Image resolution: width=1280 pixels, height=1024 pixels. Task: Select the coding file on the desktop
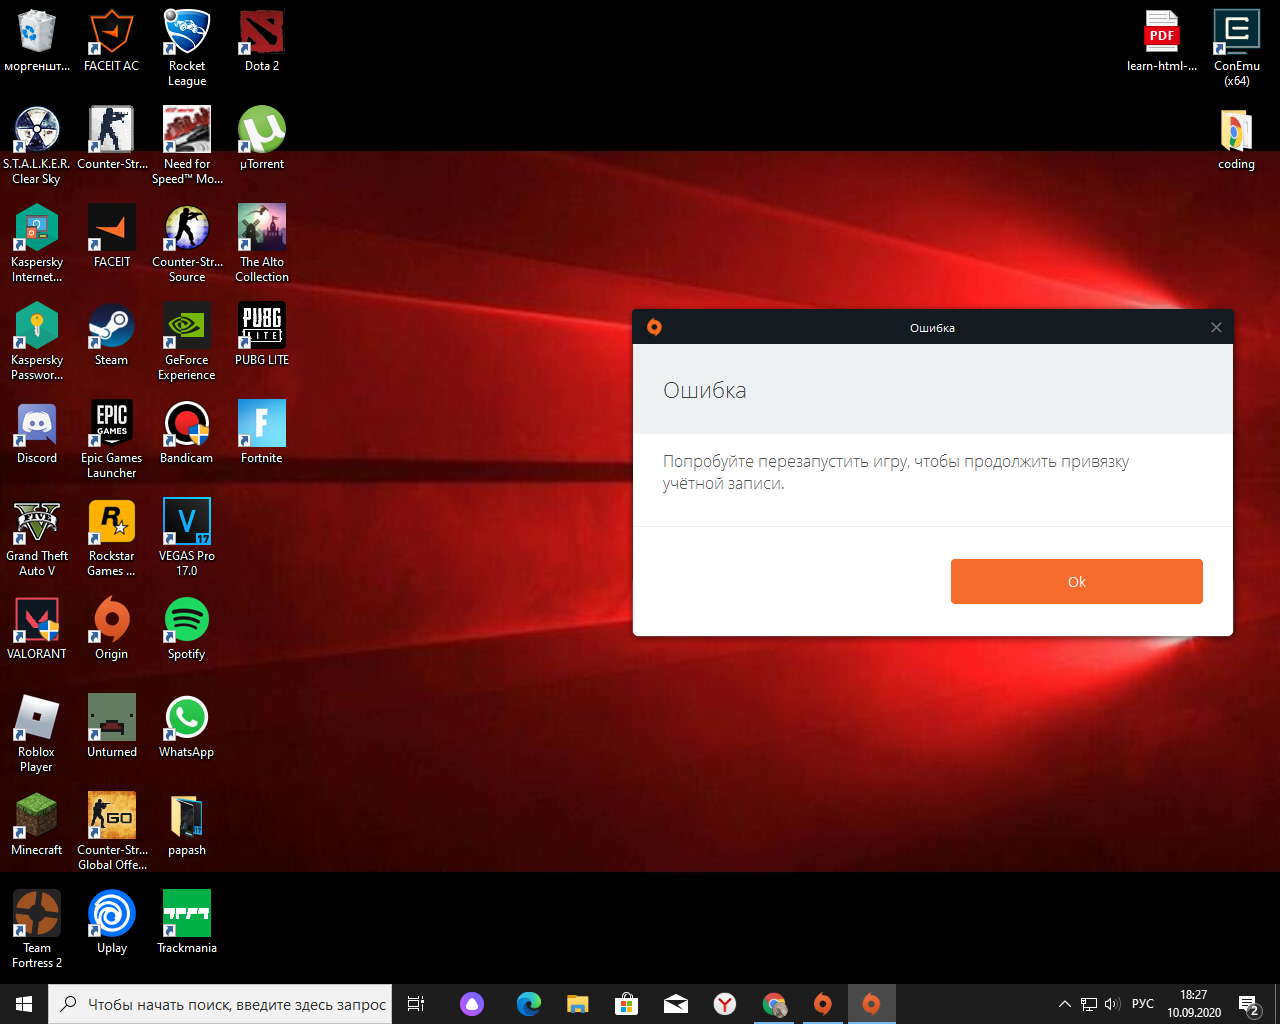click(x=1237, y=139)
